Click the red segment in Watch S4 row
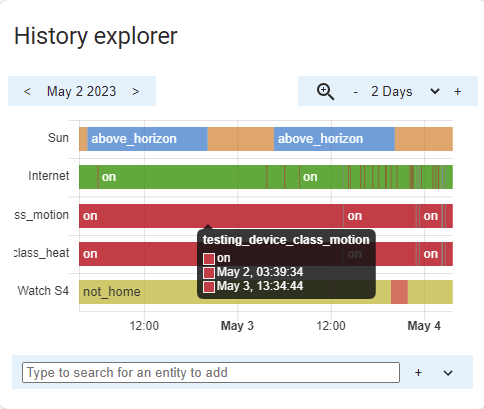Image resolution: width=484 pixels, height=409 pixels. pyautogui.click(x=399, y=292)
